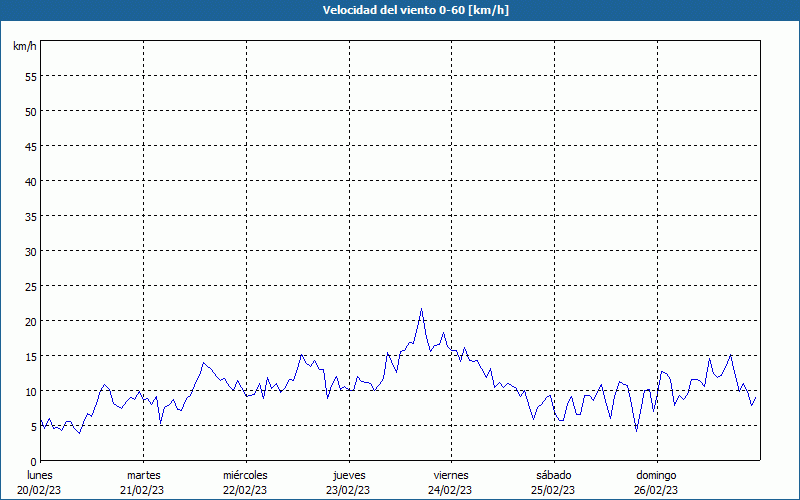Select the 'domingo' day label
The width and height of the screenshot is (800, 500).
[x=656, y=475]
